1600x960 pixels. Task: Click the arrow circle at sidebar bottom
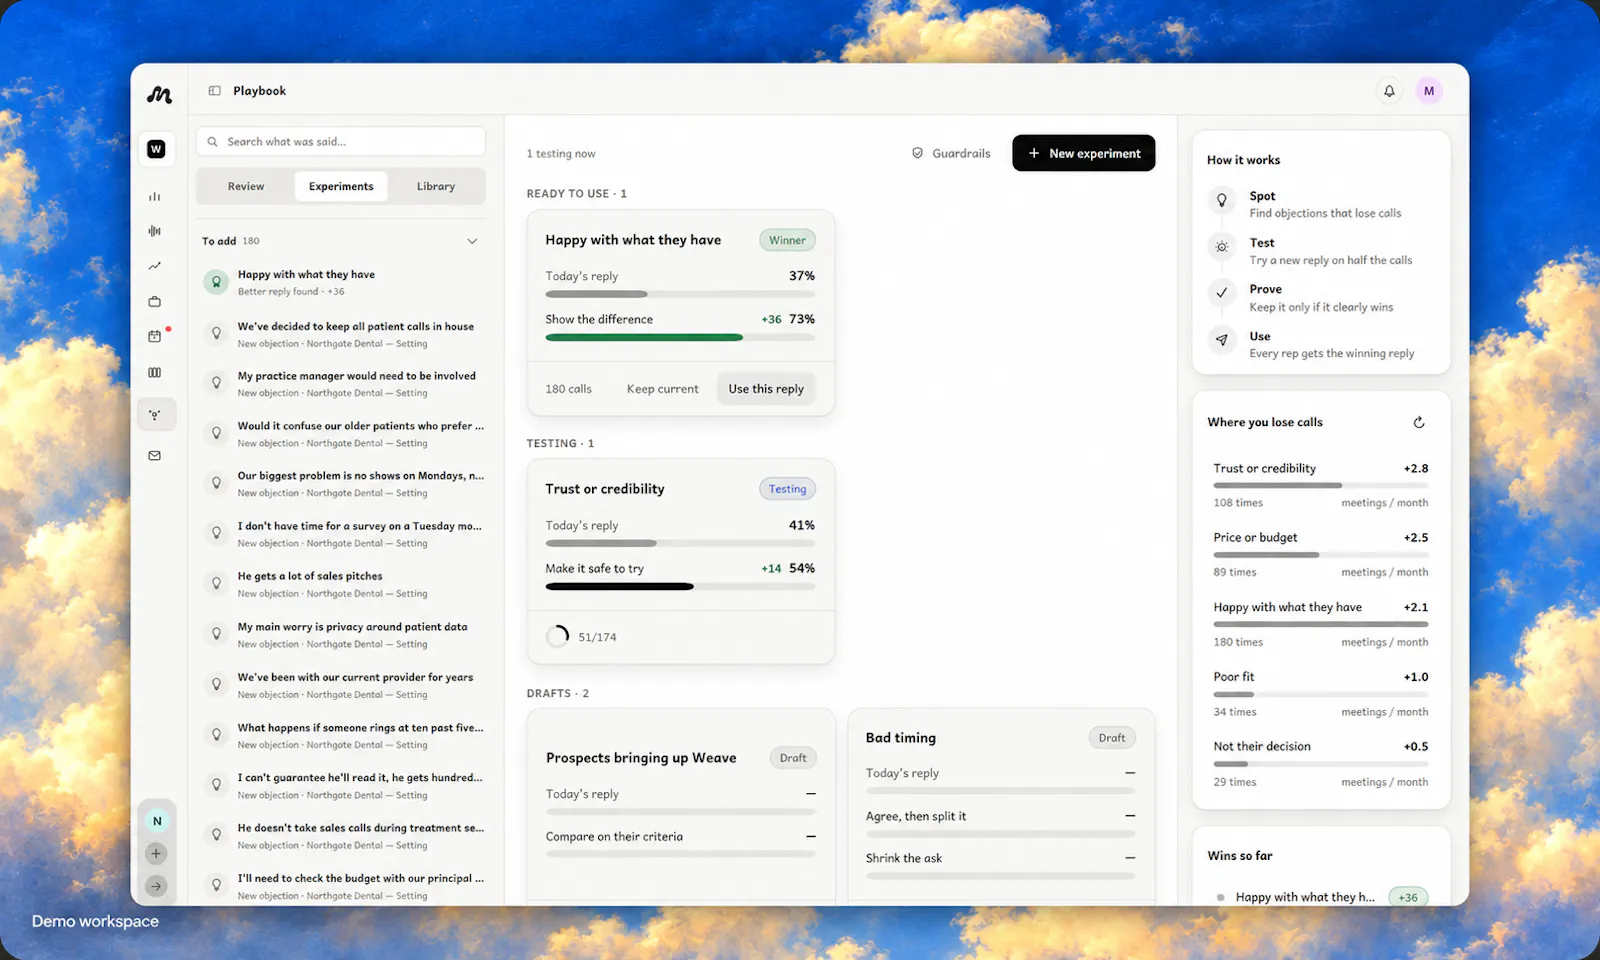pyautogui.click(x=156, y=886)
